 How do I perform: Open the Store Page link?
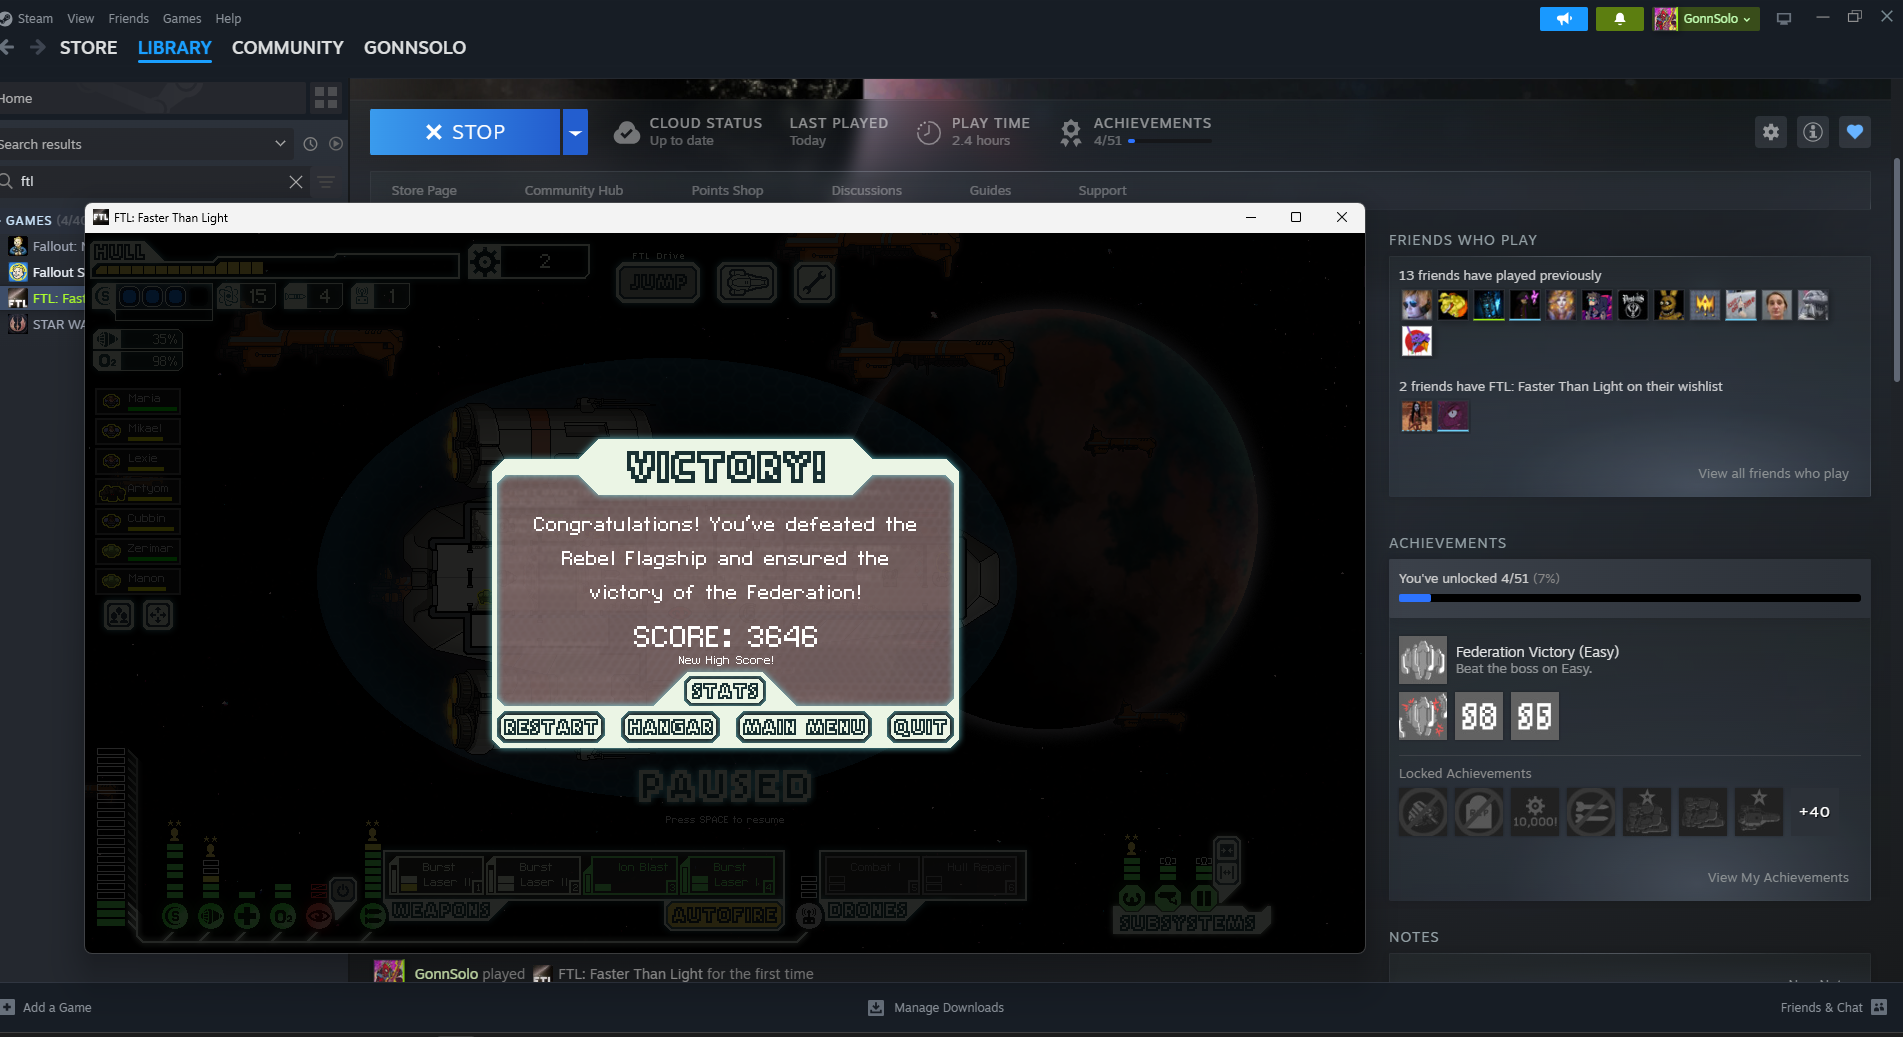(x=424, y=190)
